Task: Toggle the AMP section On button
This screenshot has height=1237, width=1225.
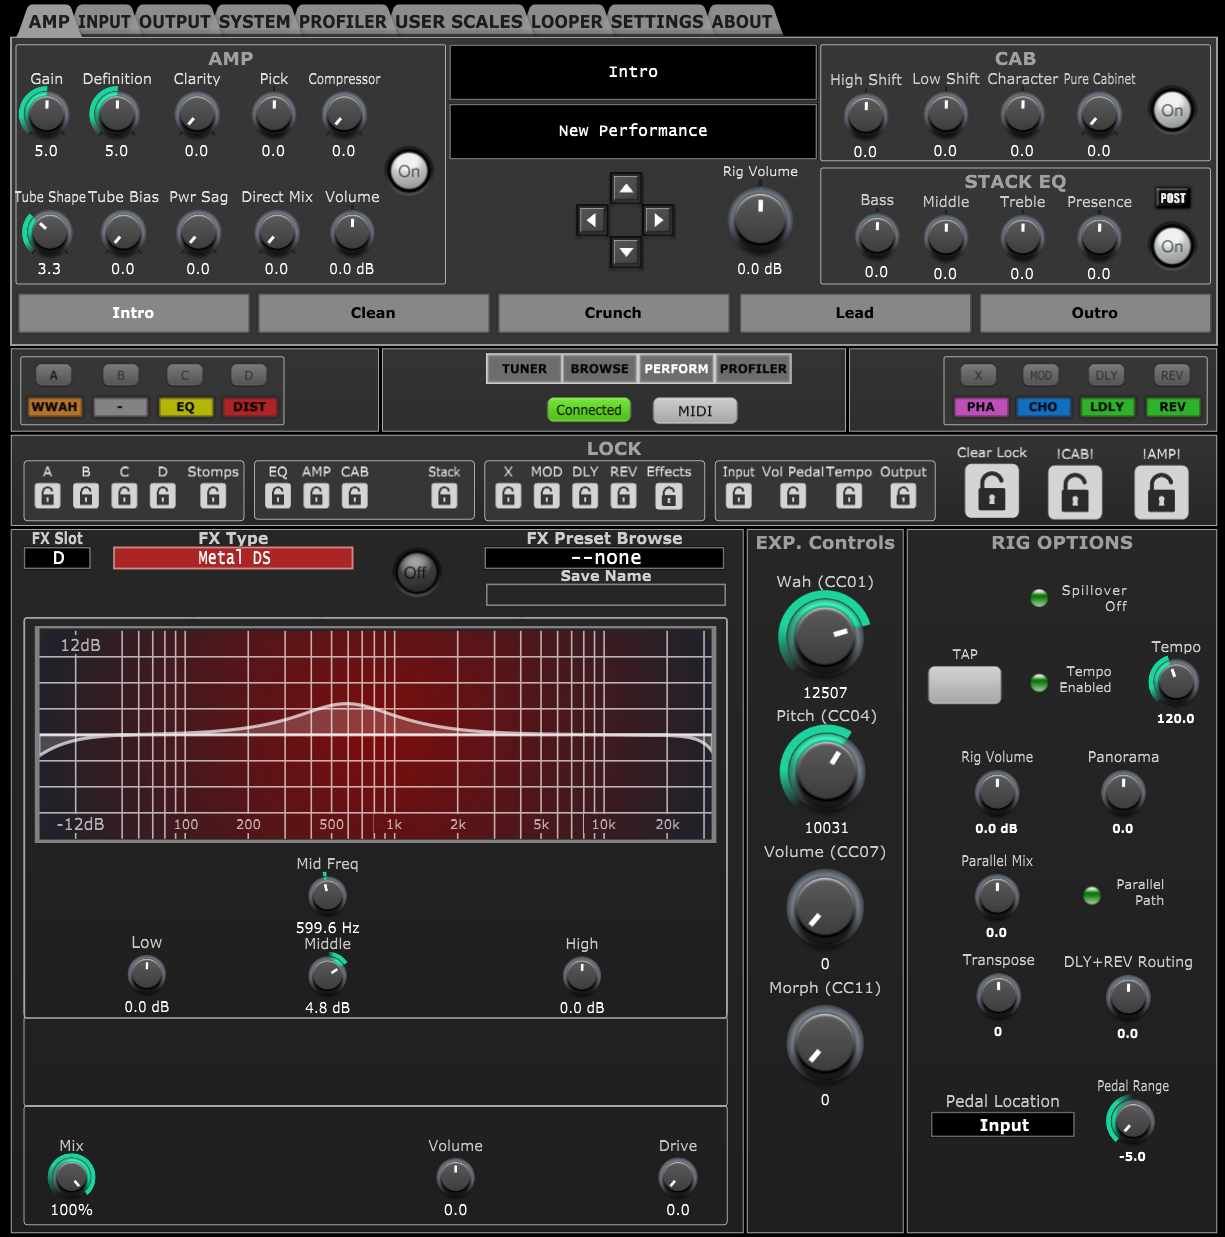Action: (409, 171)
